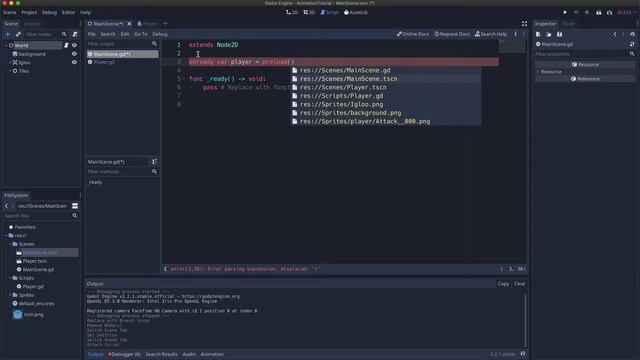Collapse the World node tree
Image resolution: width=640 pixels, height=360 pixels.
click(x=6, y=45)
